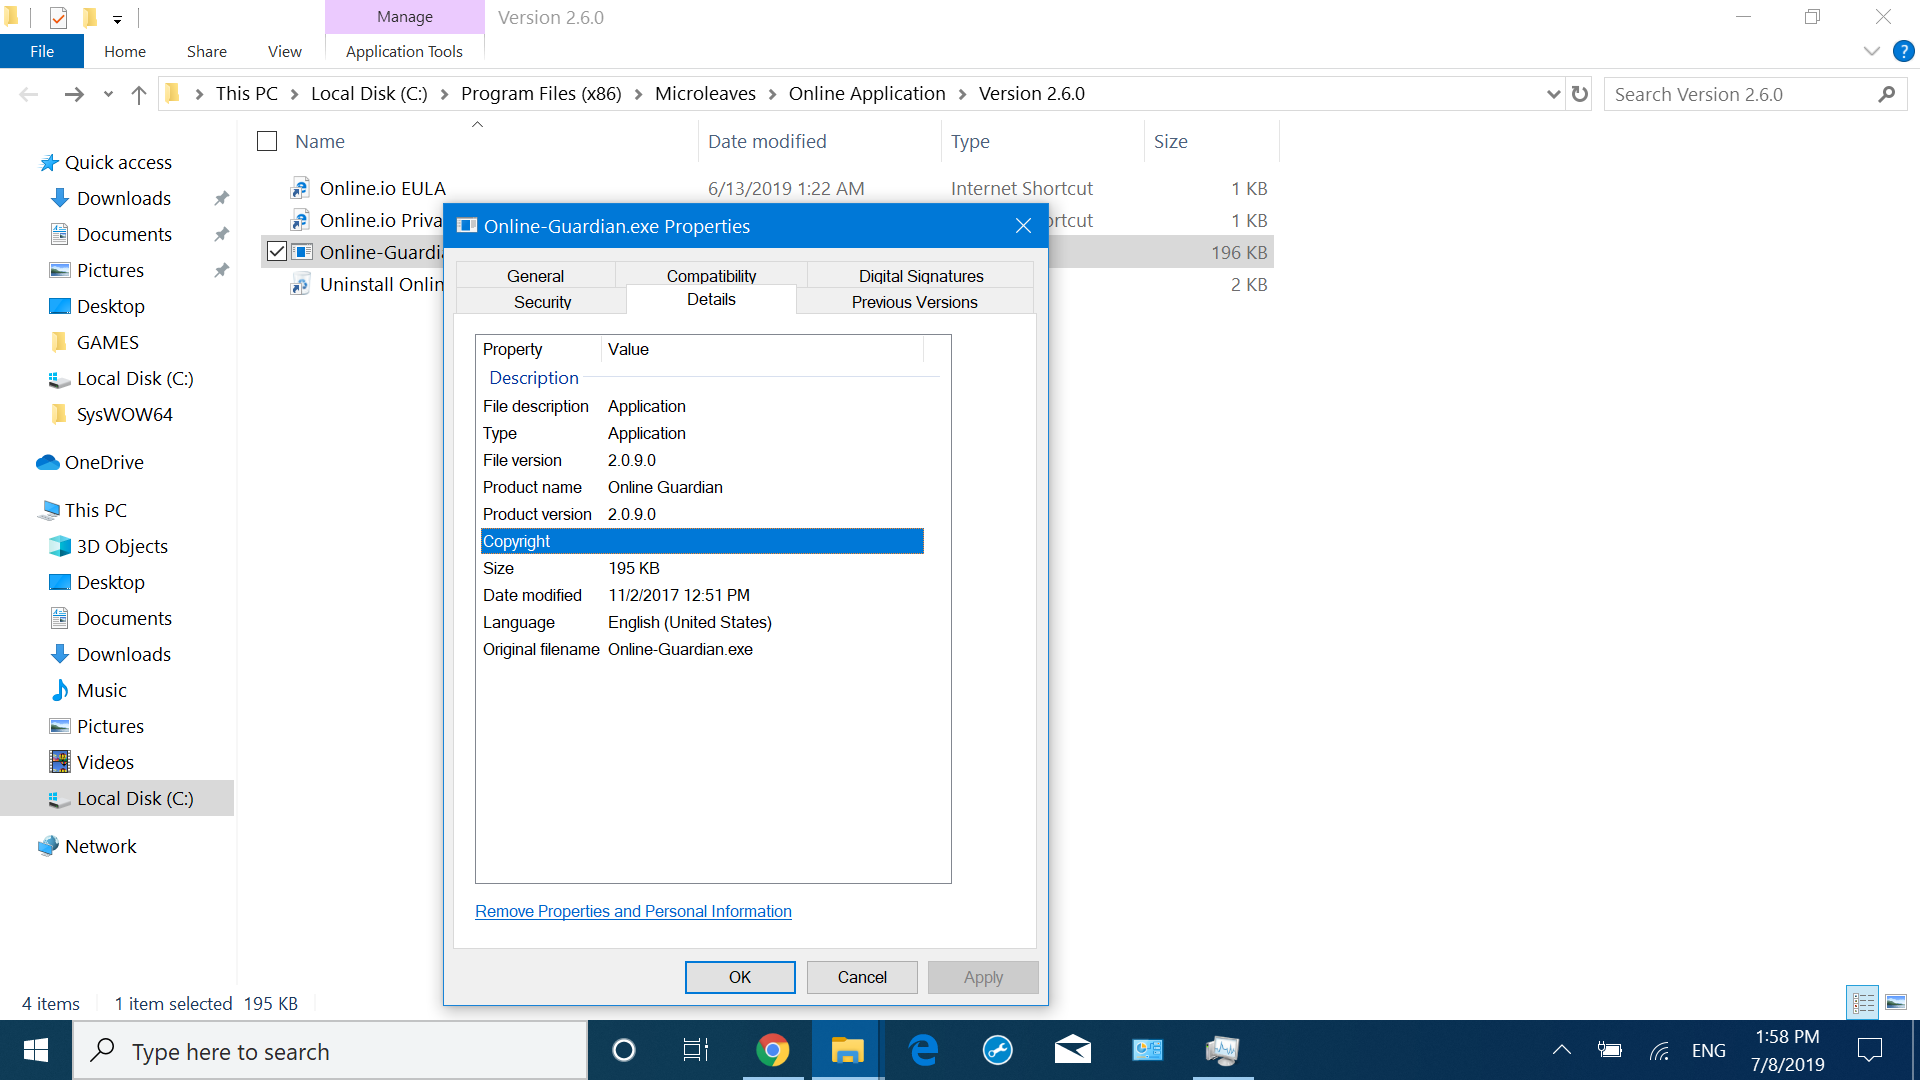
Task: Go up one folder level
Action: [x=139, y=94]
